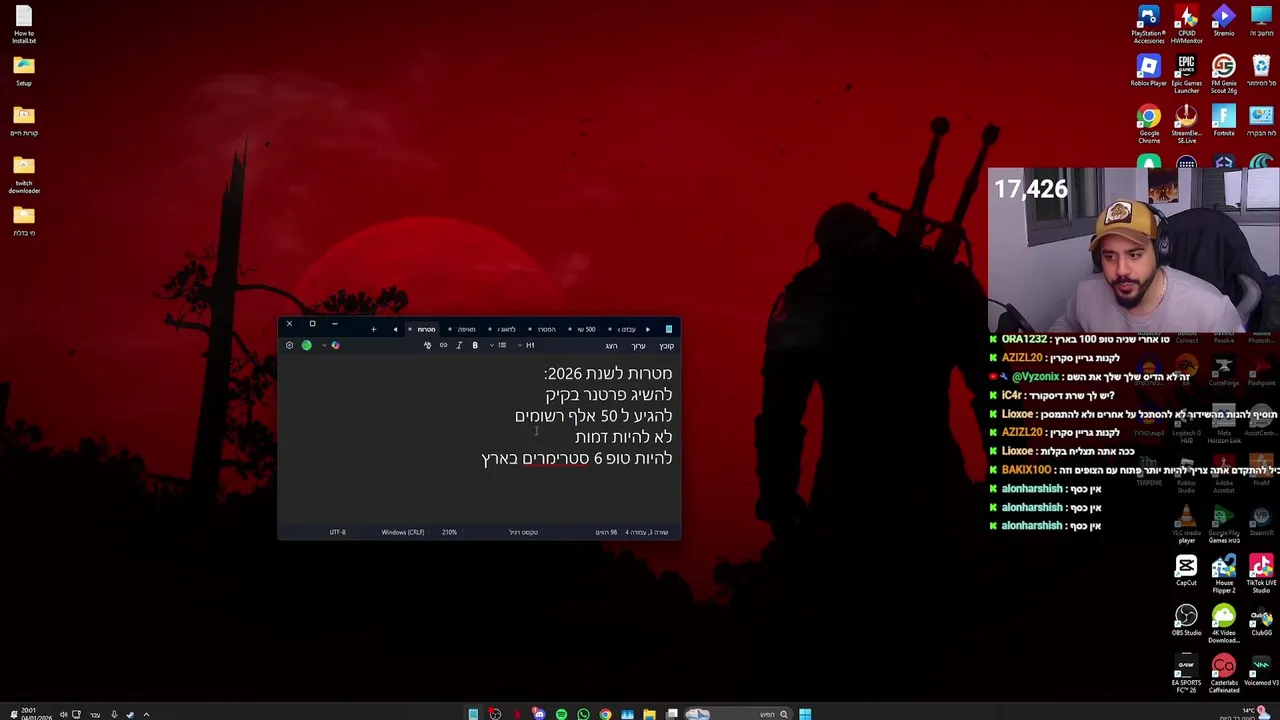
Task: Open the קובץ (File) menu
Action: point(667,346)
